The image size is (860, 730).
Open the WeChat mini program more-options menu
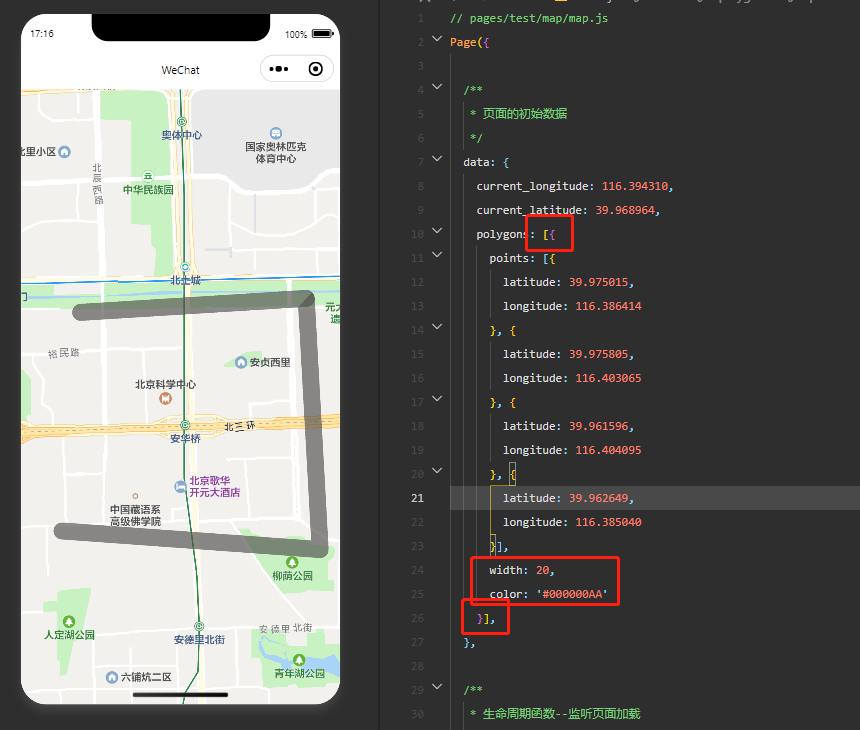279,69
